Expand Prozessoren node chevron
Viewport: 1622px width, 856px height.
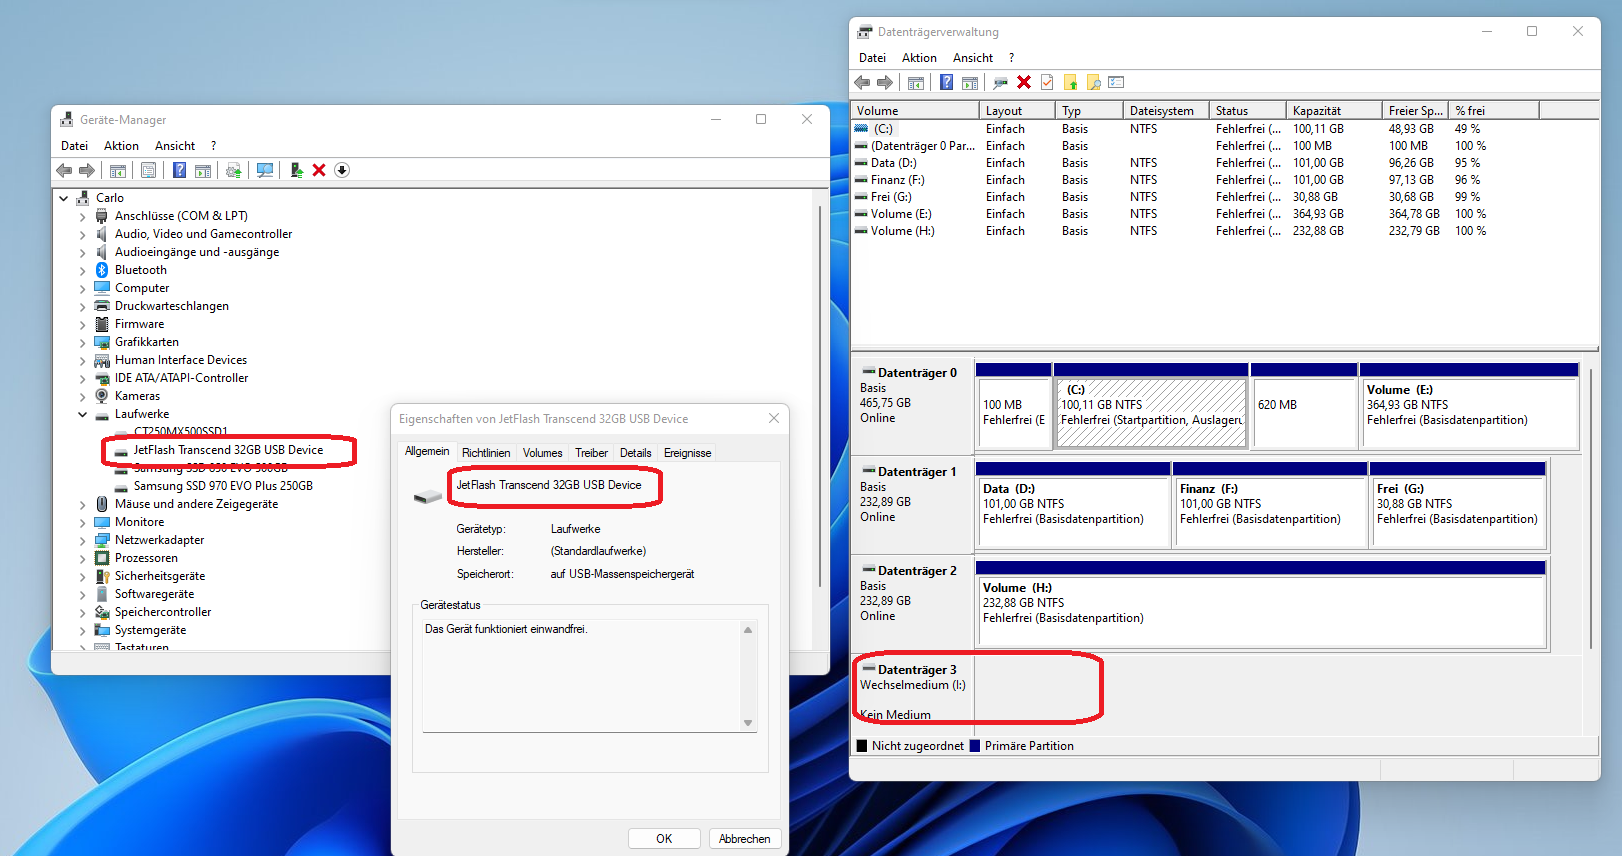tap(83, 558)
